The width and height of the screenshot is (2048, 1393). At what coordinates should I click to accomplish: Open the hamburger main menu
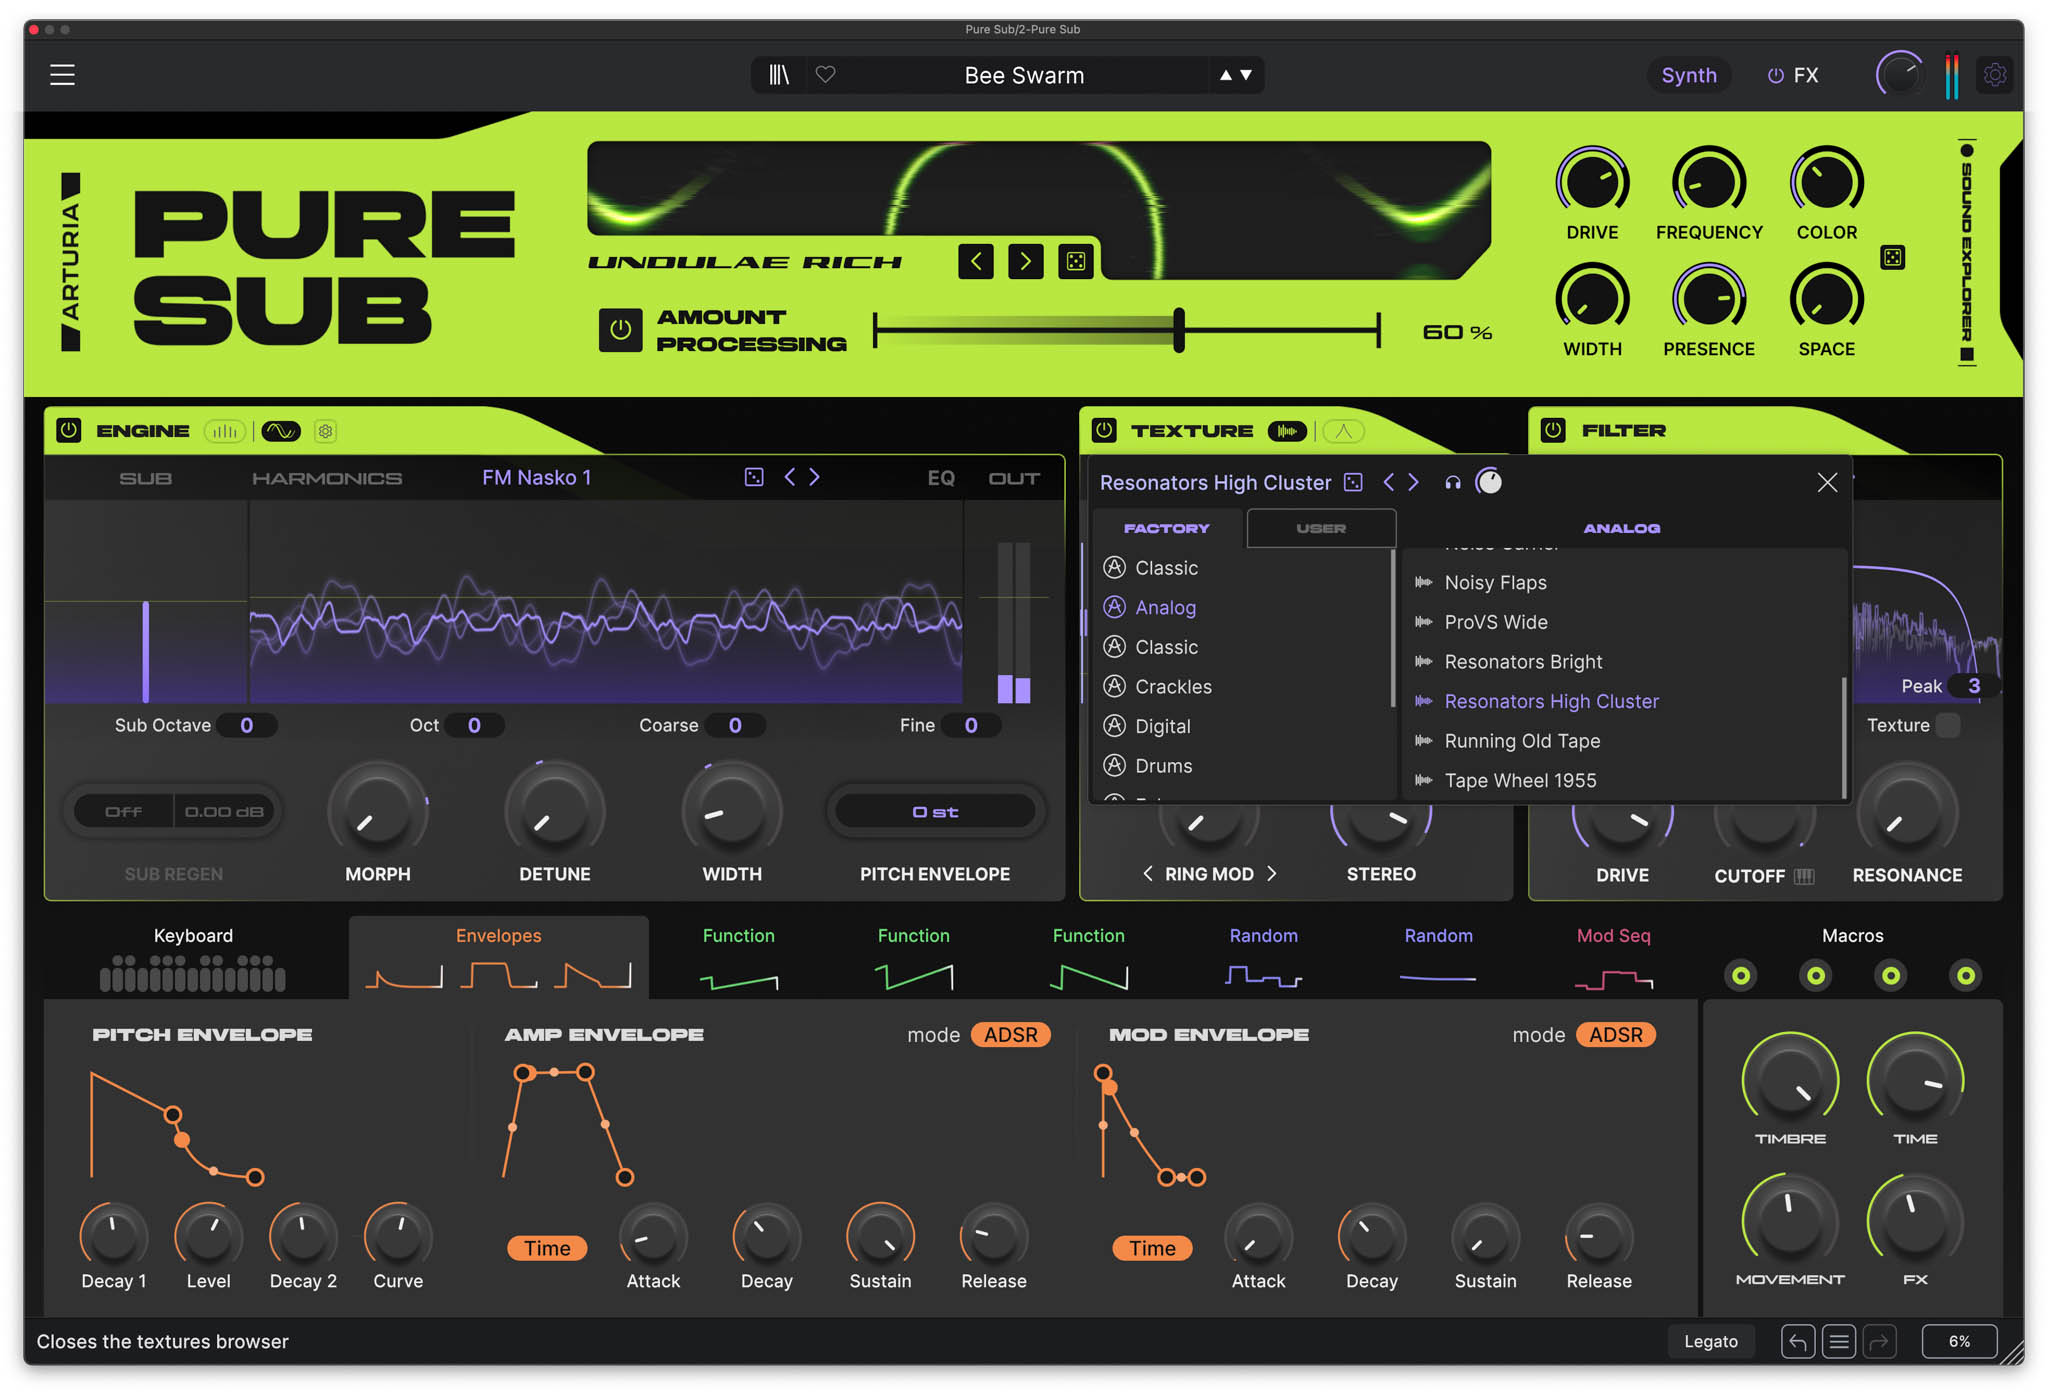(x=62, y=75)
